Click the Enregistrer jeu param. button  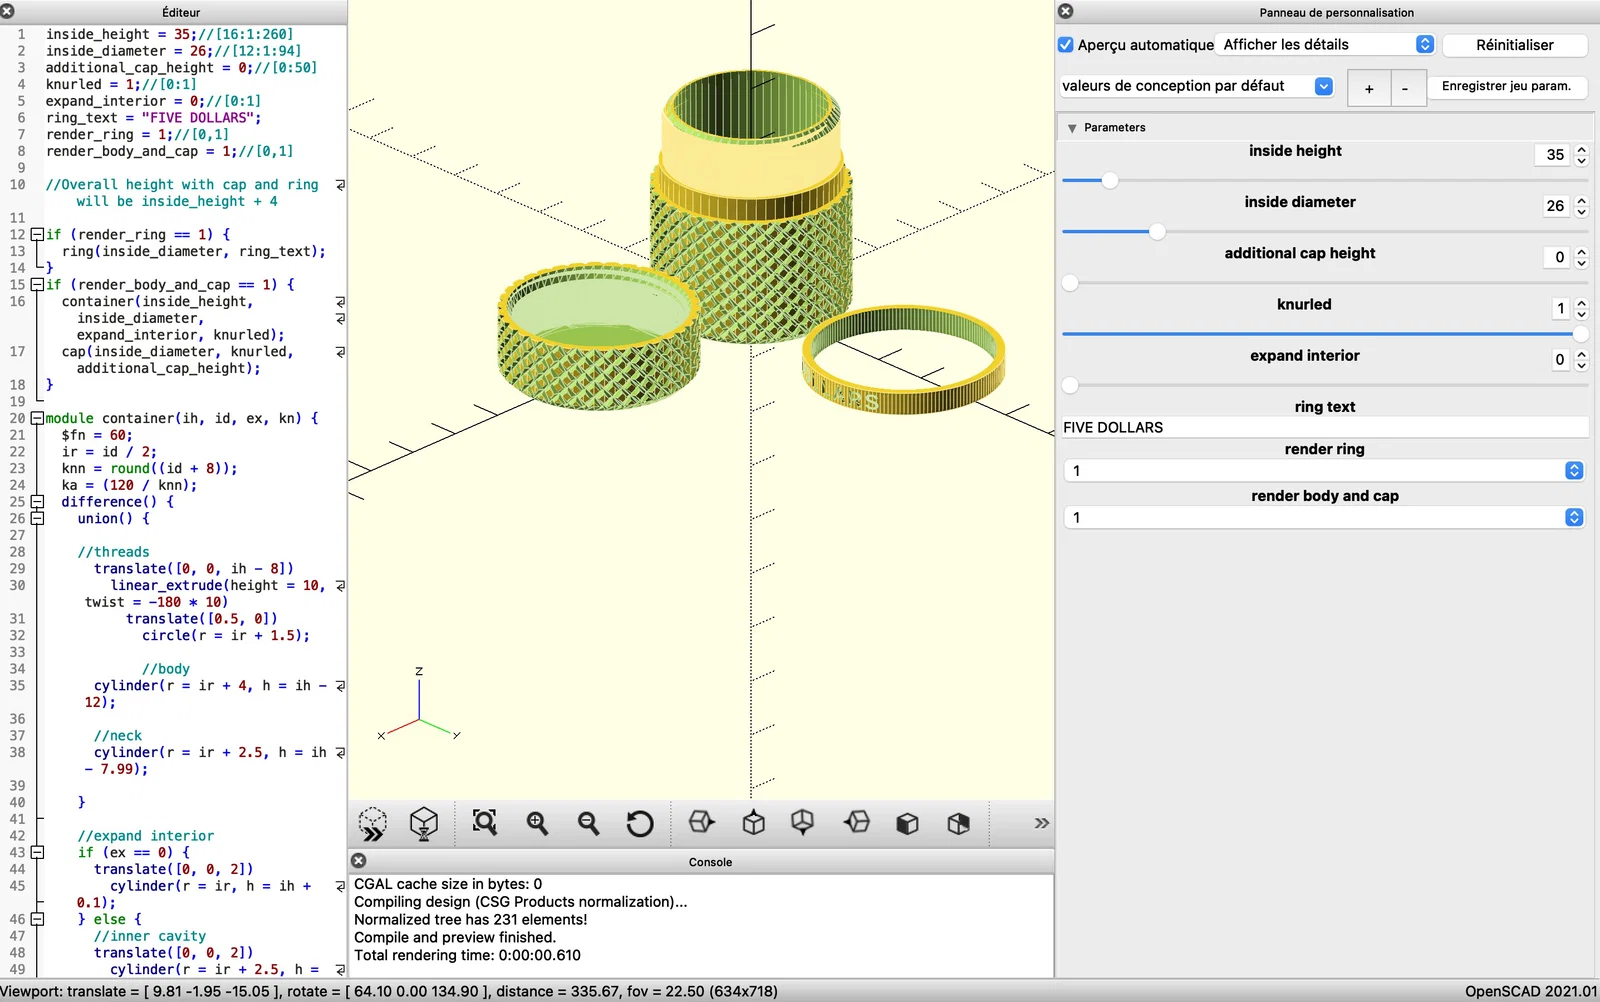[x=1506, y=86]
